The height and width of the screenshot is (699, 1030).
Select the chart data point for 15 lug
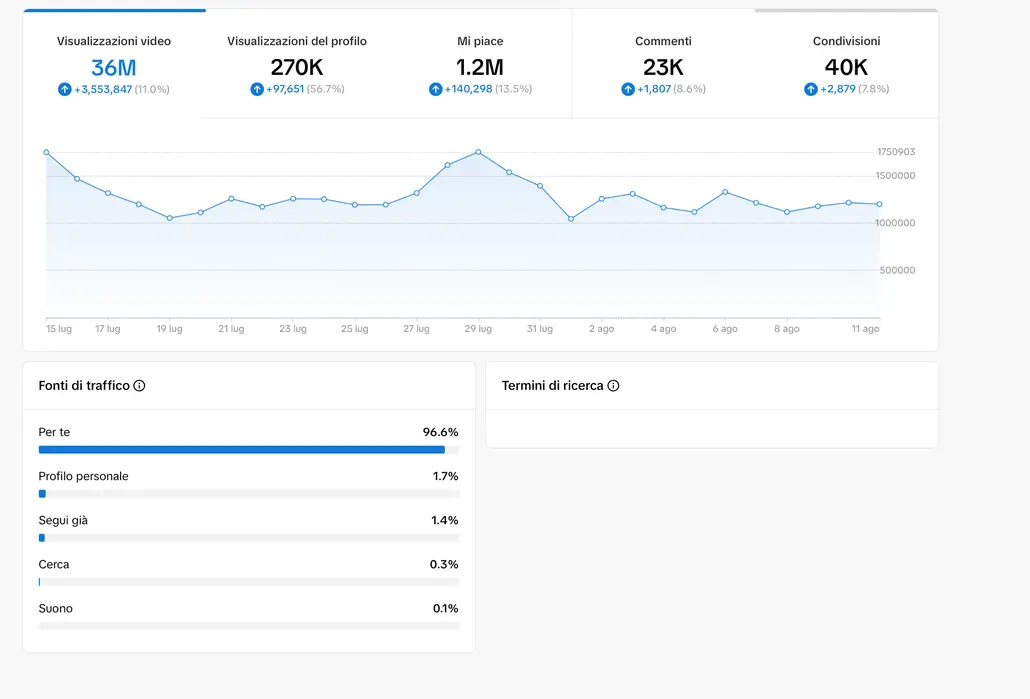(x=46, y=152)
